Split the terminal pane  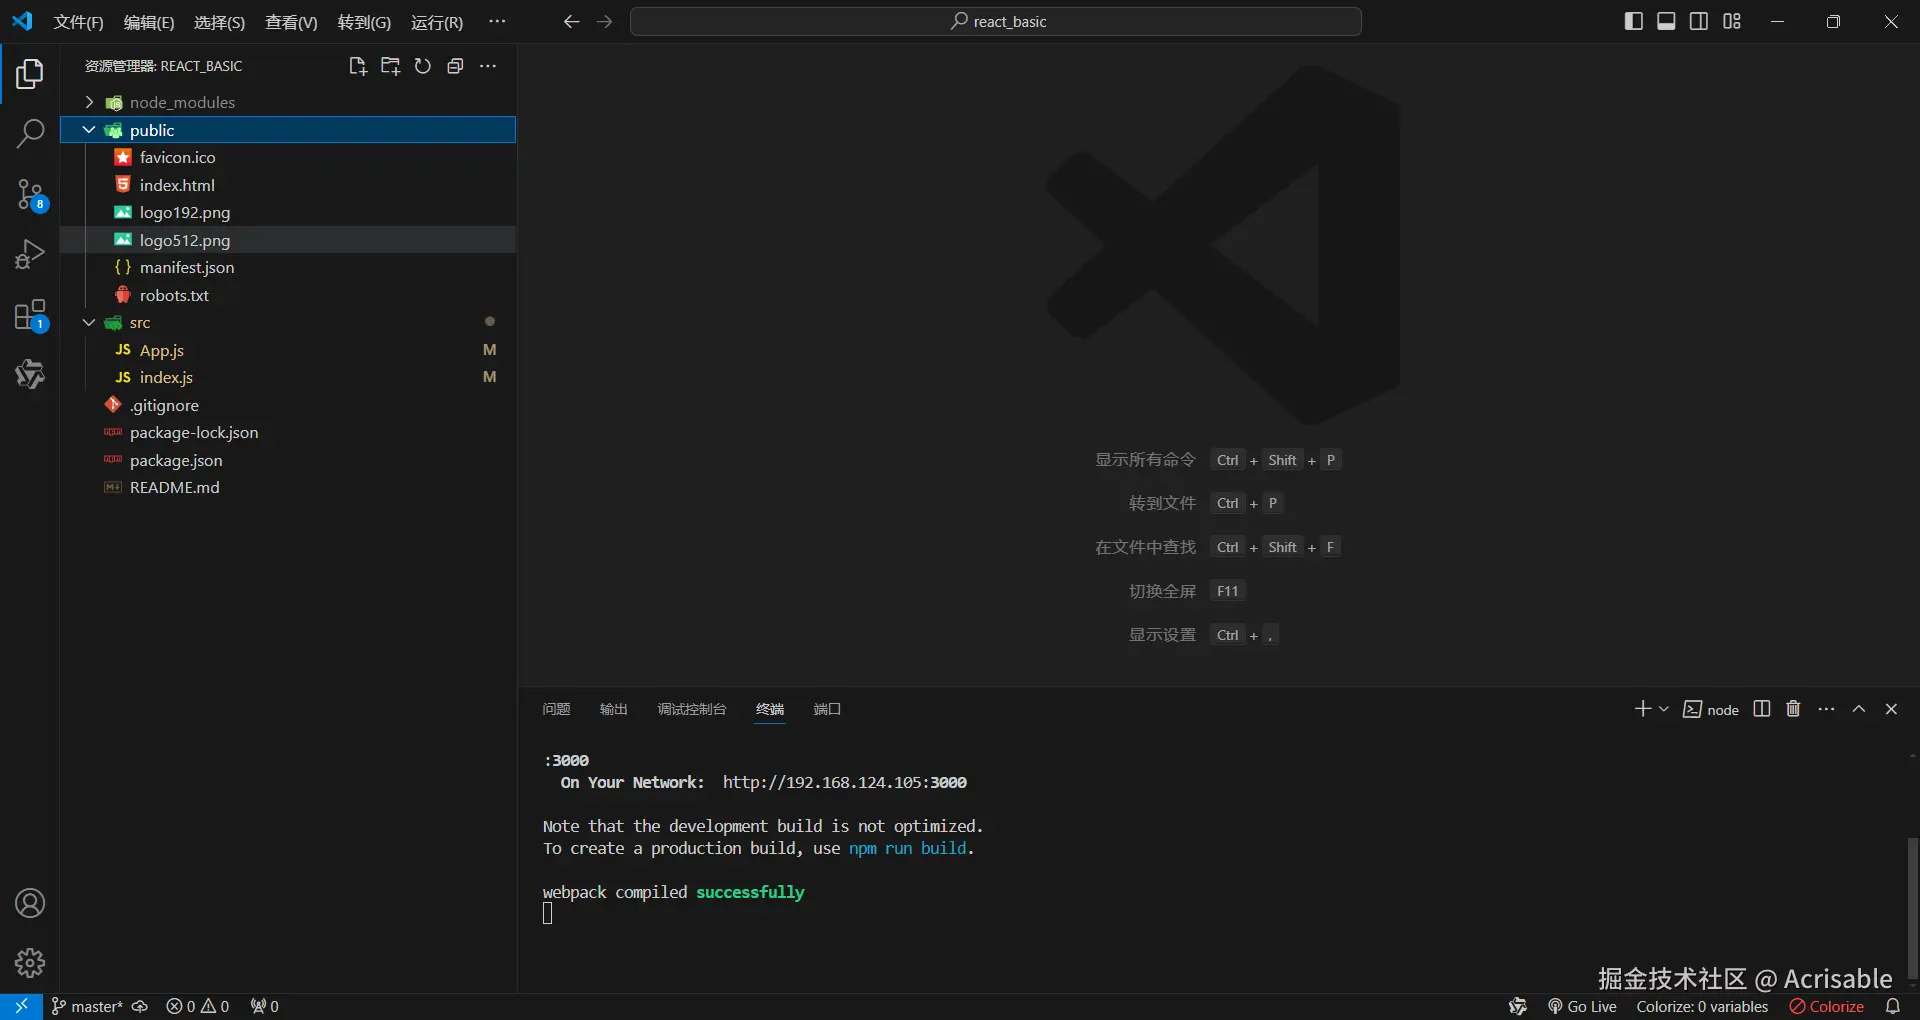pos(1762,709)
